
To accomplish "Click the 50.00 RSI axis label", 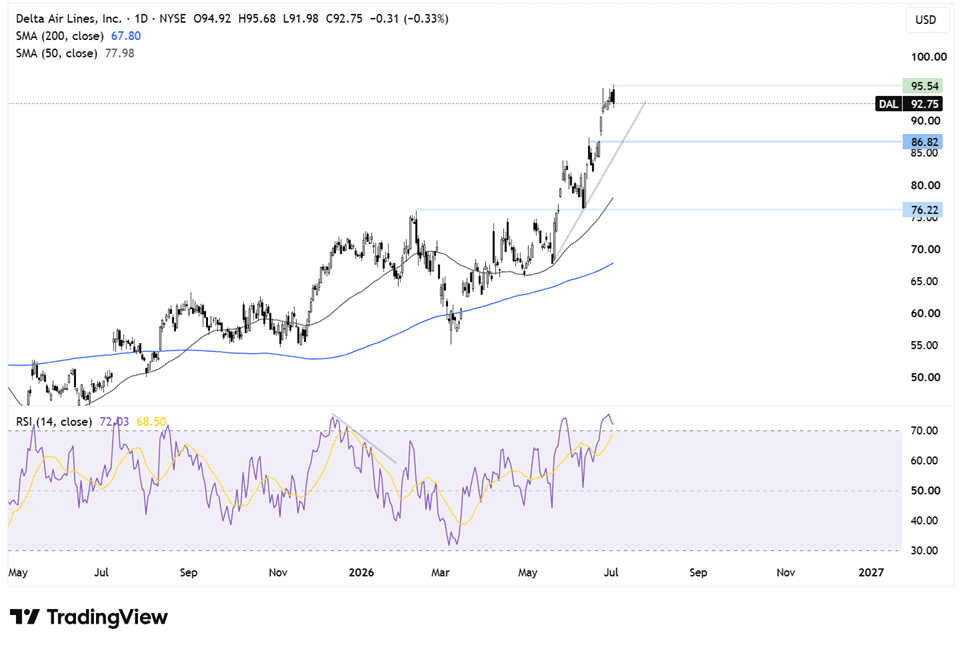I will 924,490.
